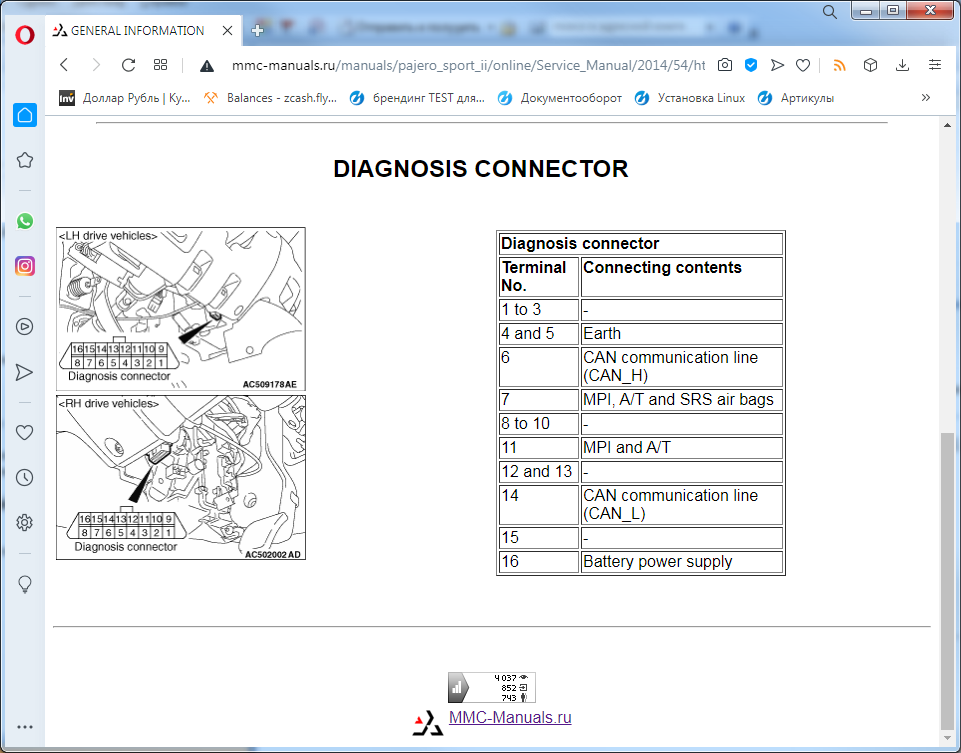The height and width of the screenshot is (753, 961).
Task: Take a snapshot with camera icon
Action: tap(724, 65)
